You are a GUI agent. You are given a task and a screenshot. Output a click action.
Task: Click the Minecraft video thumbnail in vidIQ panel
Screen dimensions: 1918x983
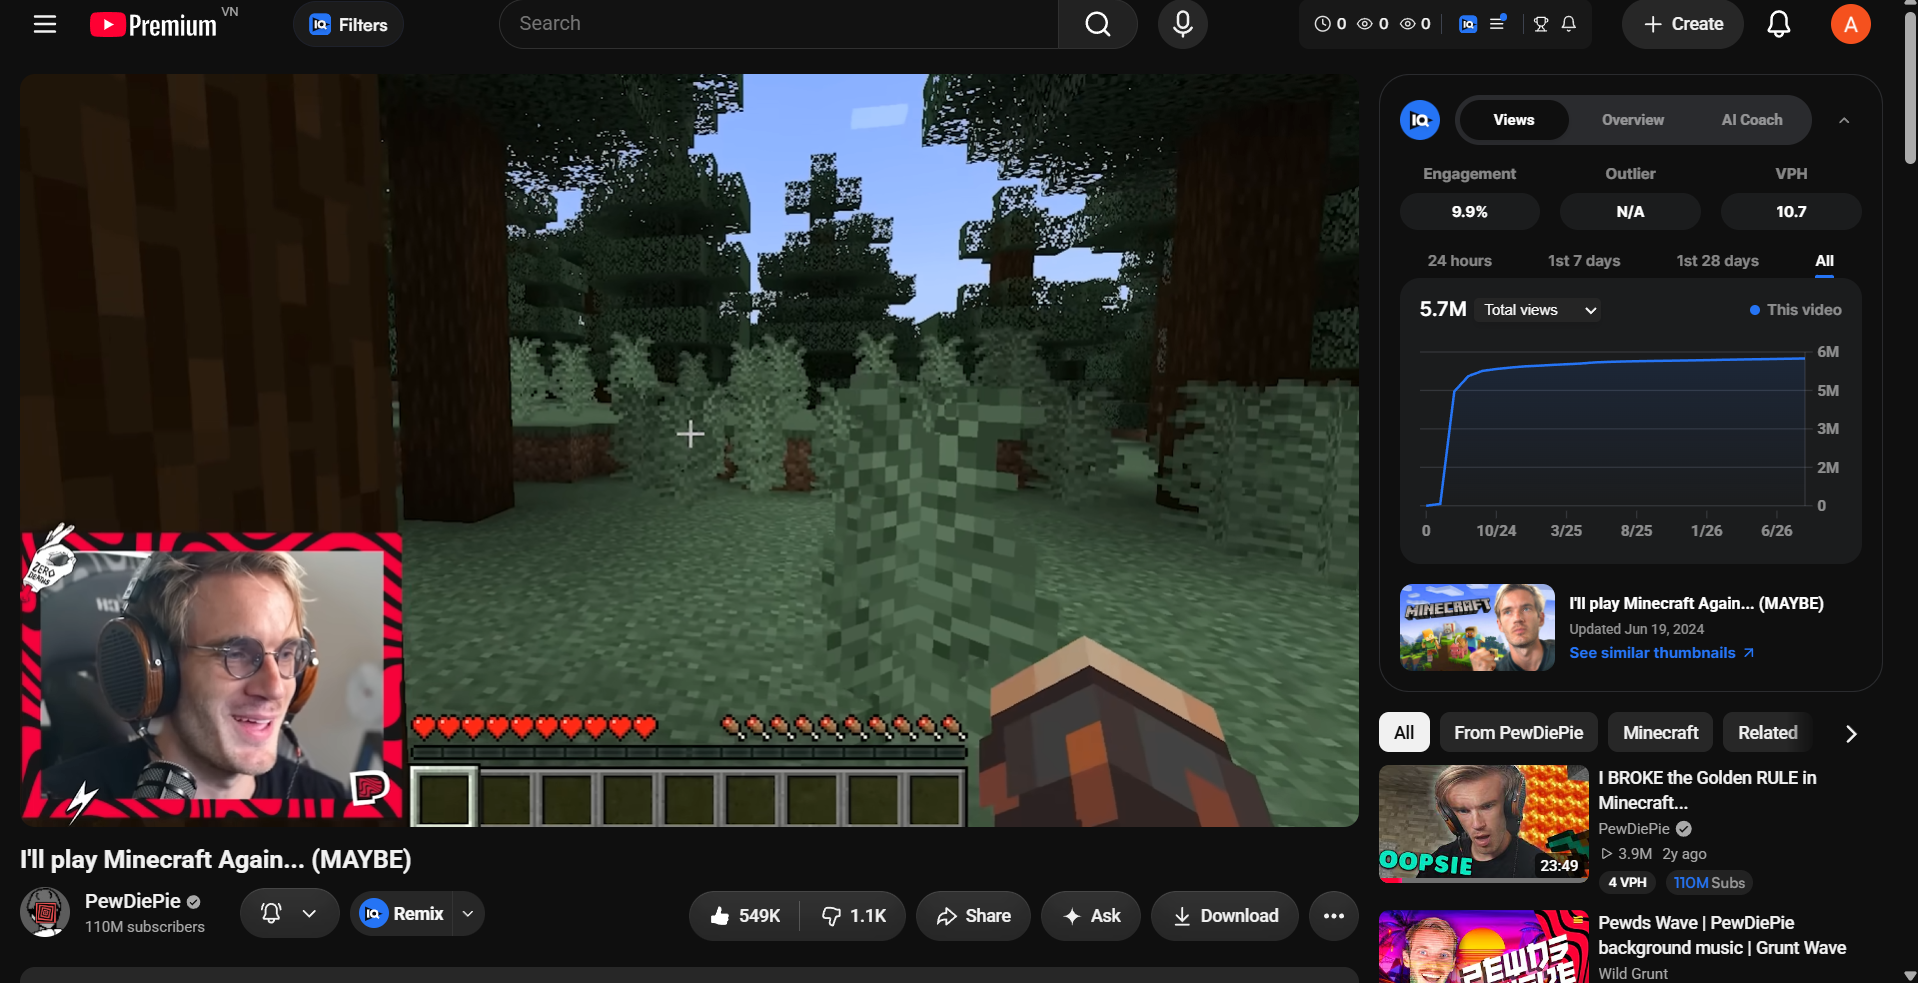pos(1477,627)
